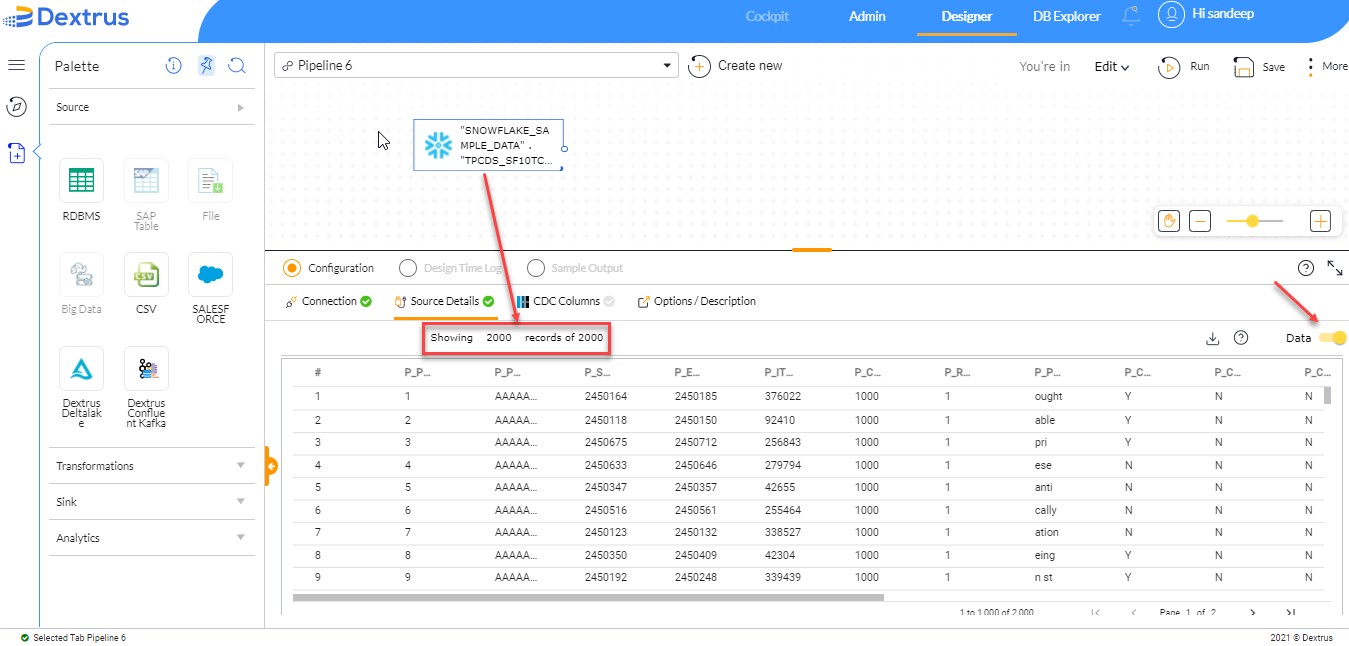Viewport: 1349px width, 646px height.
Task: Click the cell containing 'cally'
Action: [1046, 510]
